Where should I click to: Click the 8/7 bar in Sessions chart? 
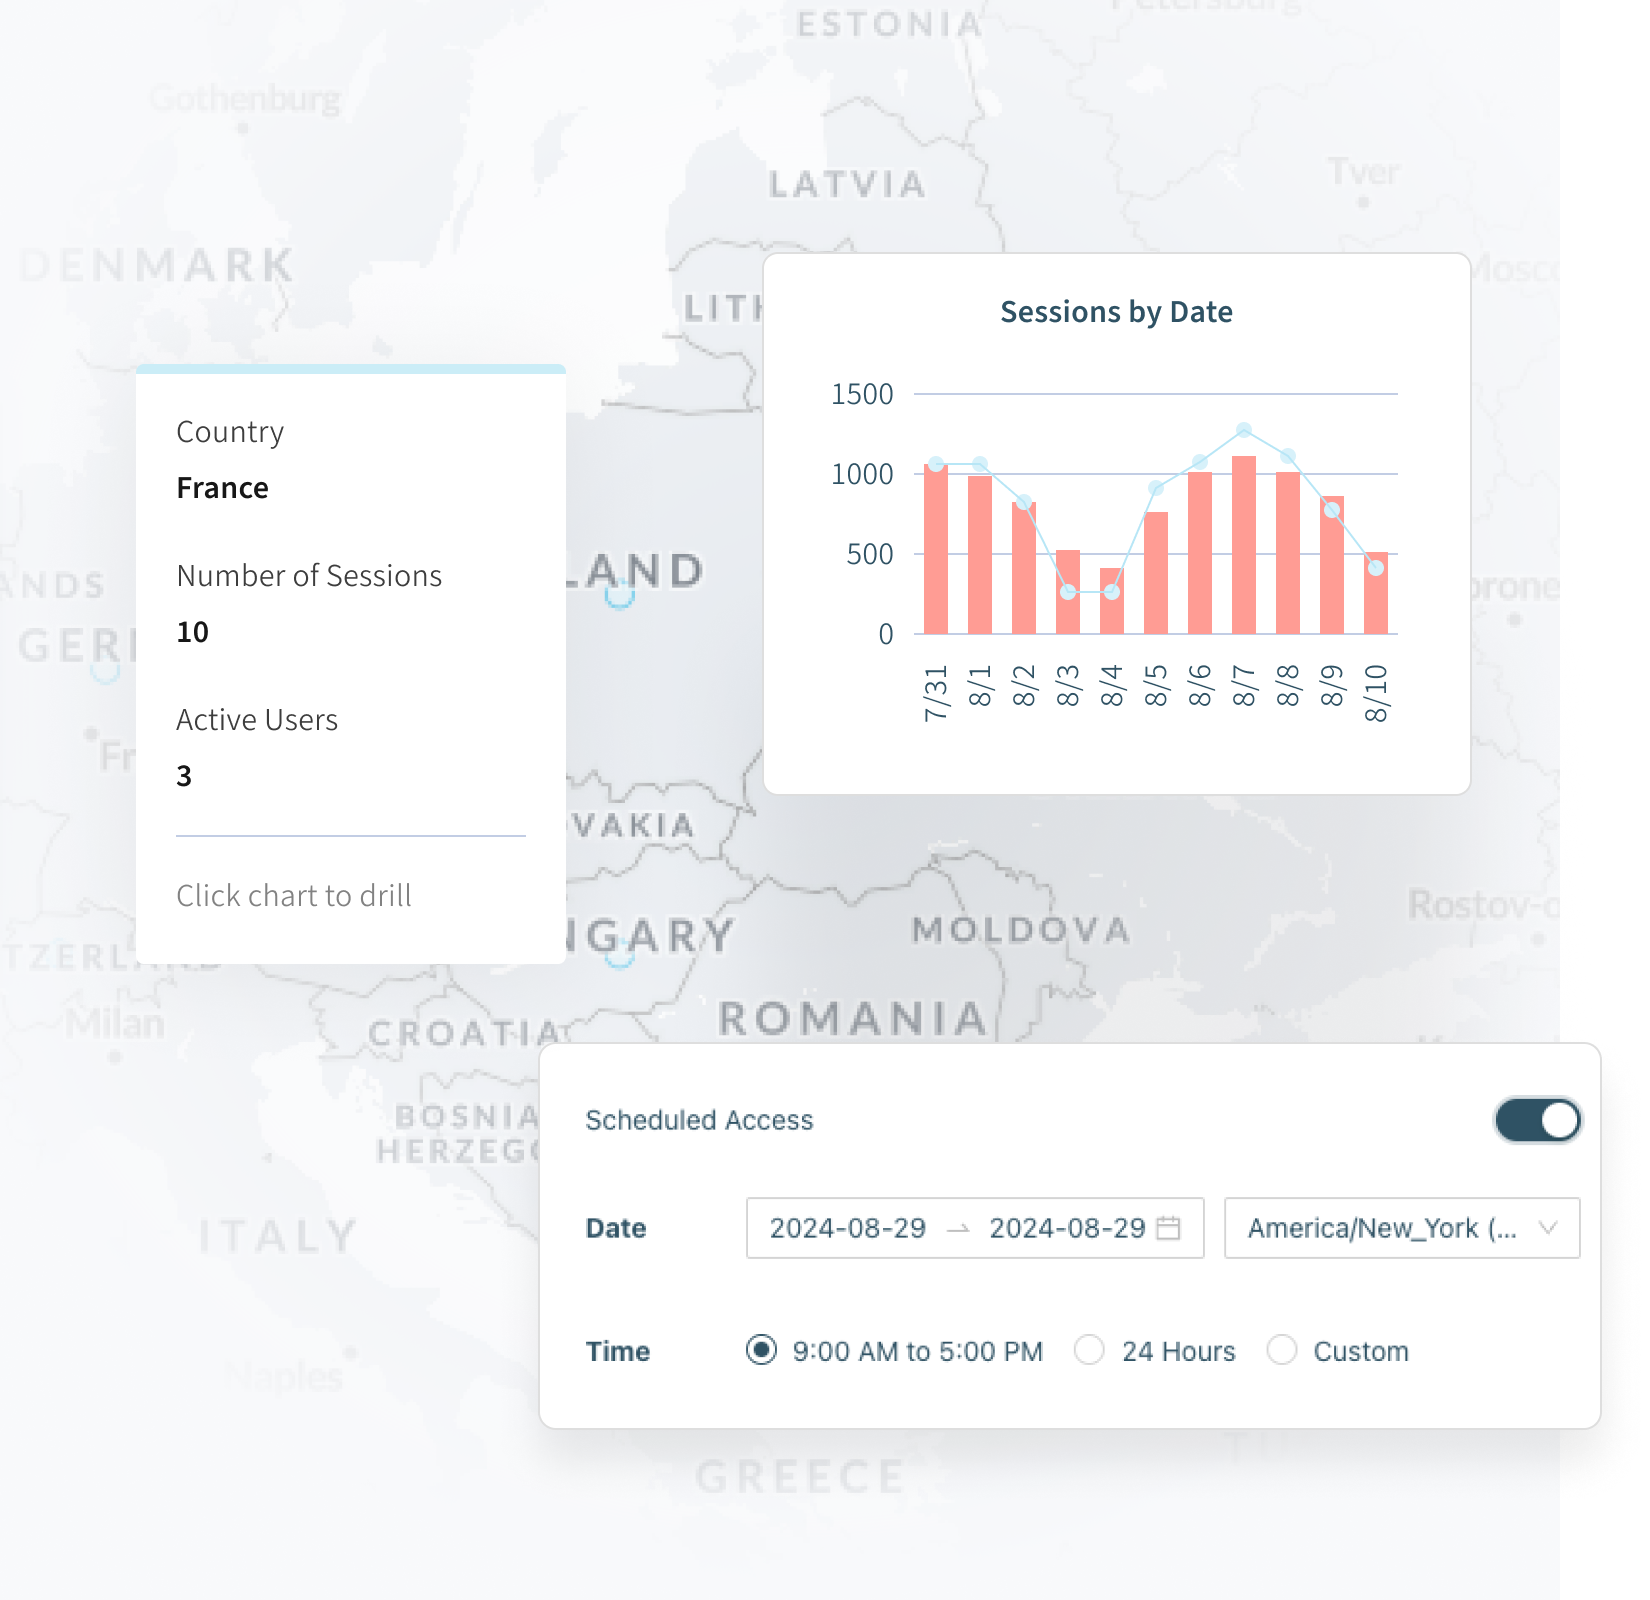click(1244, 545)
